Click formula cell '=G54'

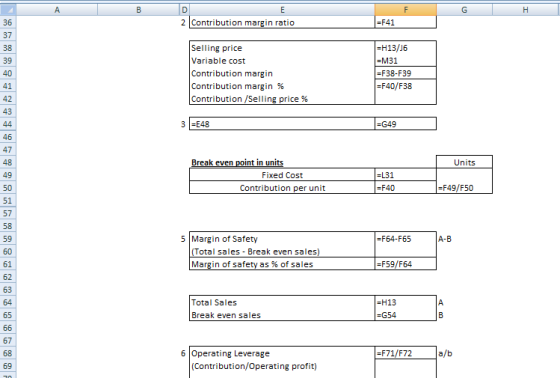click(x=406, y=315)
